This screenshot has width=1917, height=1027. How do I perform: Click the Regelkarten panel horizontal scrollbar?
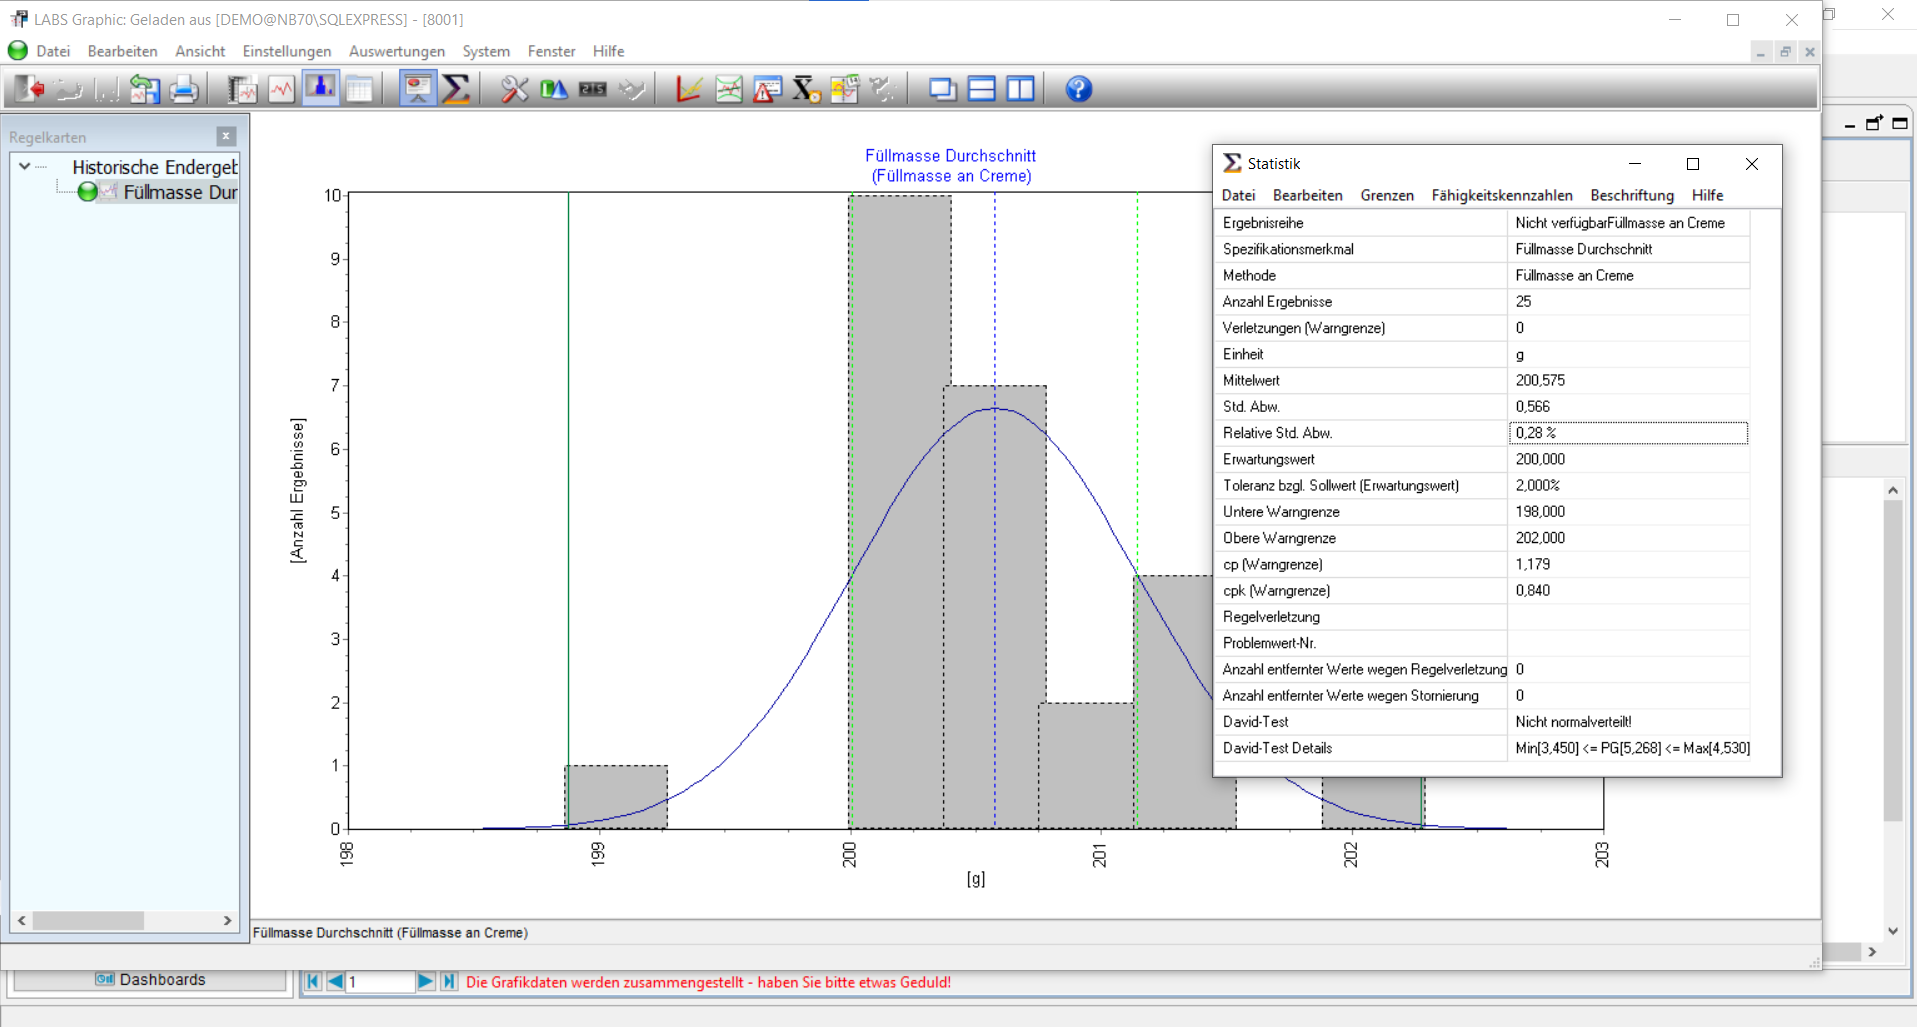coord(88,921)
